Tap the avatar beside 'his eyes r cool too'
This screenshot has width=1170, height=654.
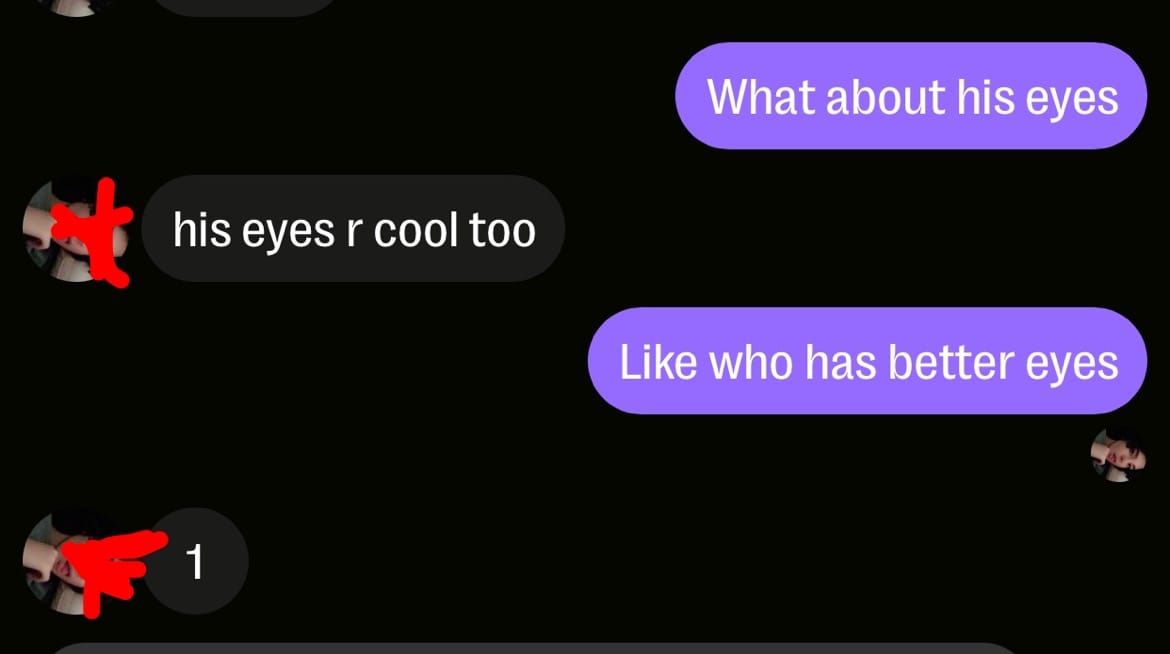click(75, 229)
